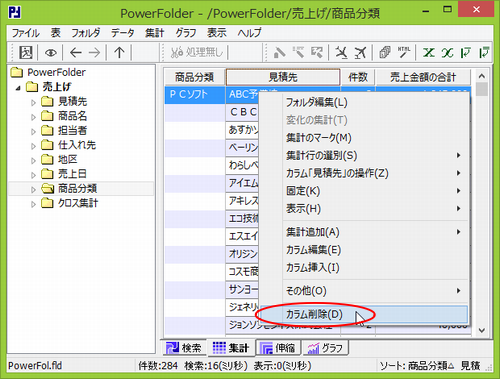Open the フォルダ menu
This screenshot has width=500, height=379.
pyautogui.click(x=86, y=33)
